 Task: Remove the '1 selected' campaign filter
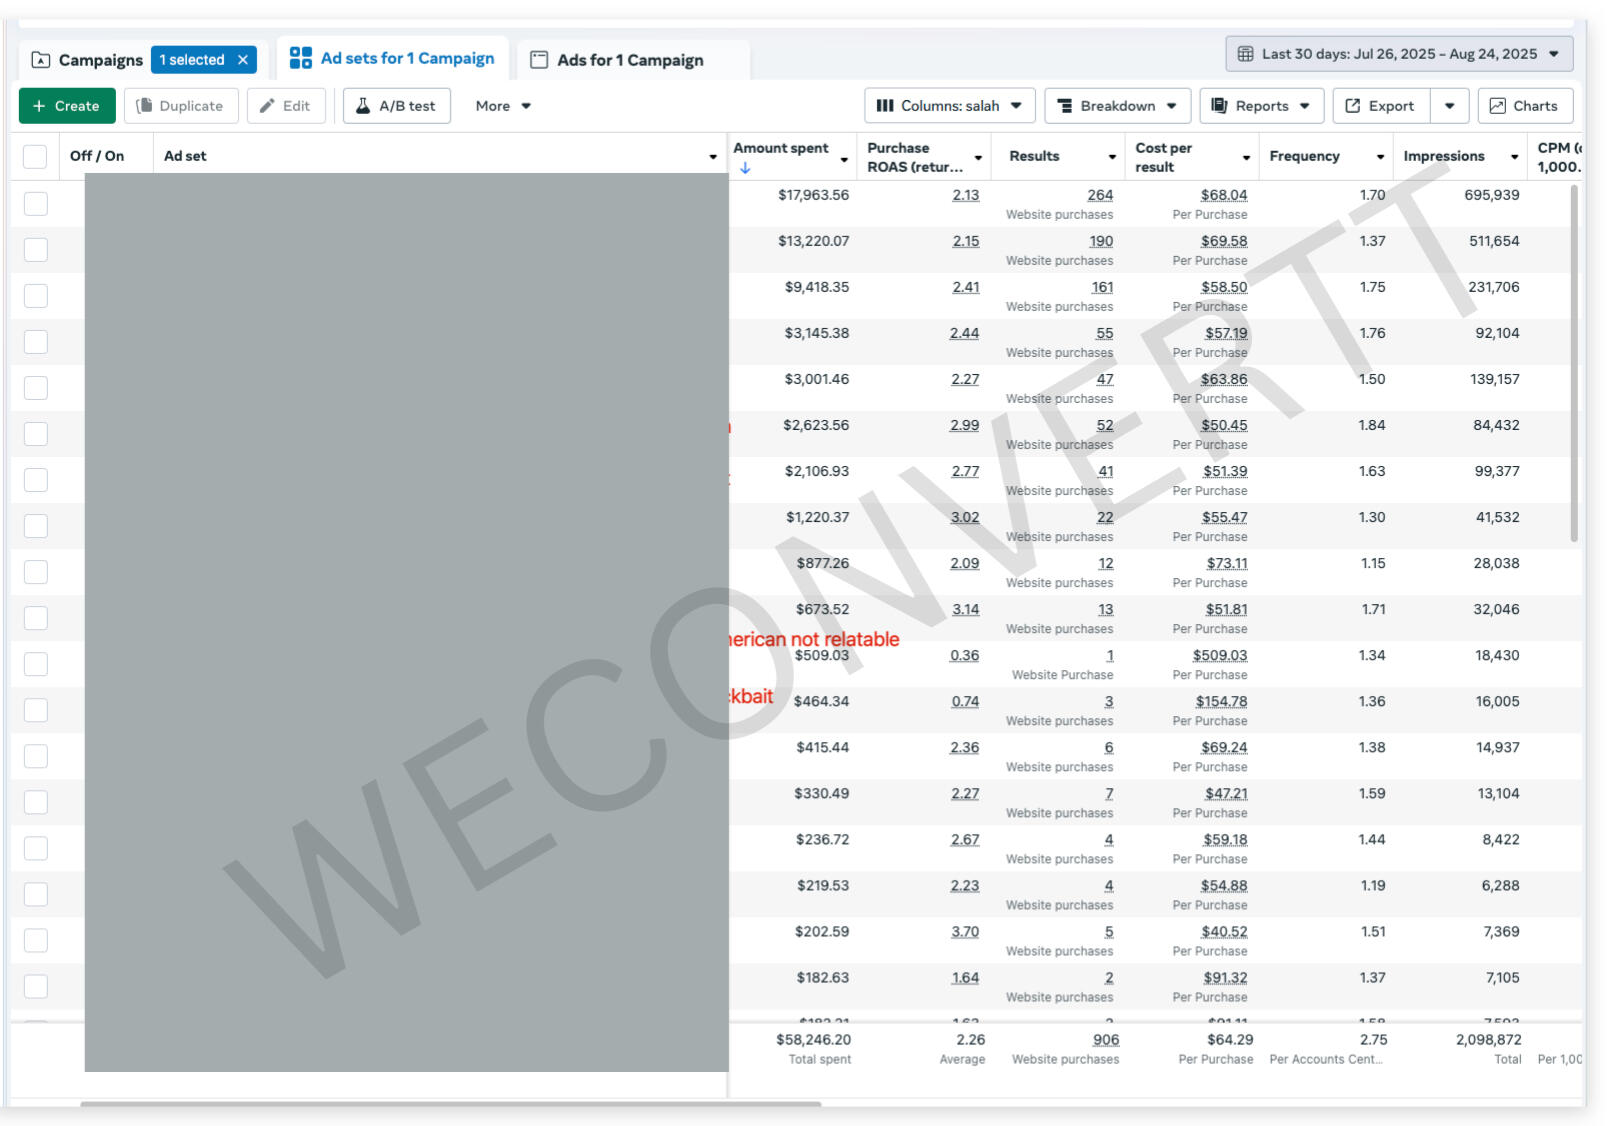coord(243,60)
